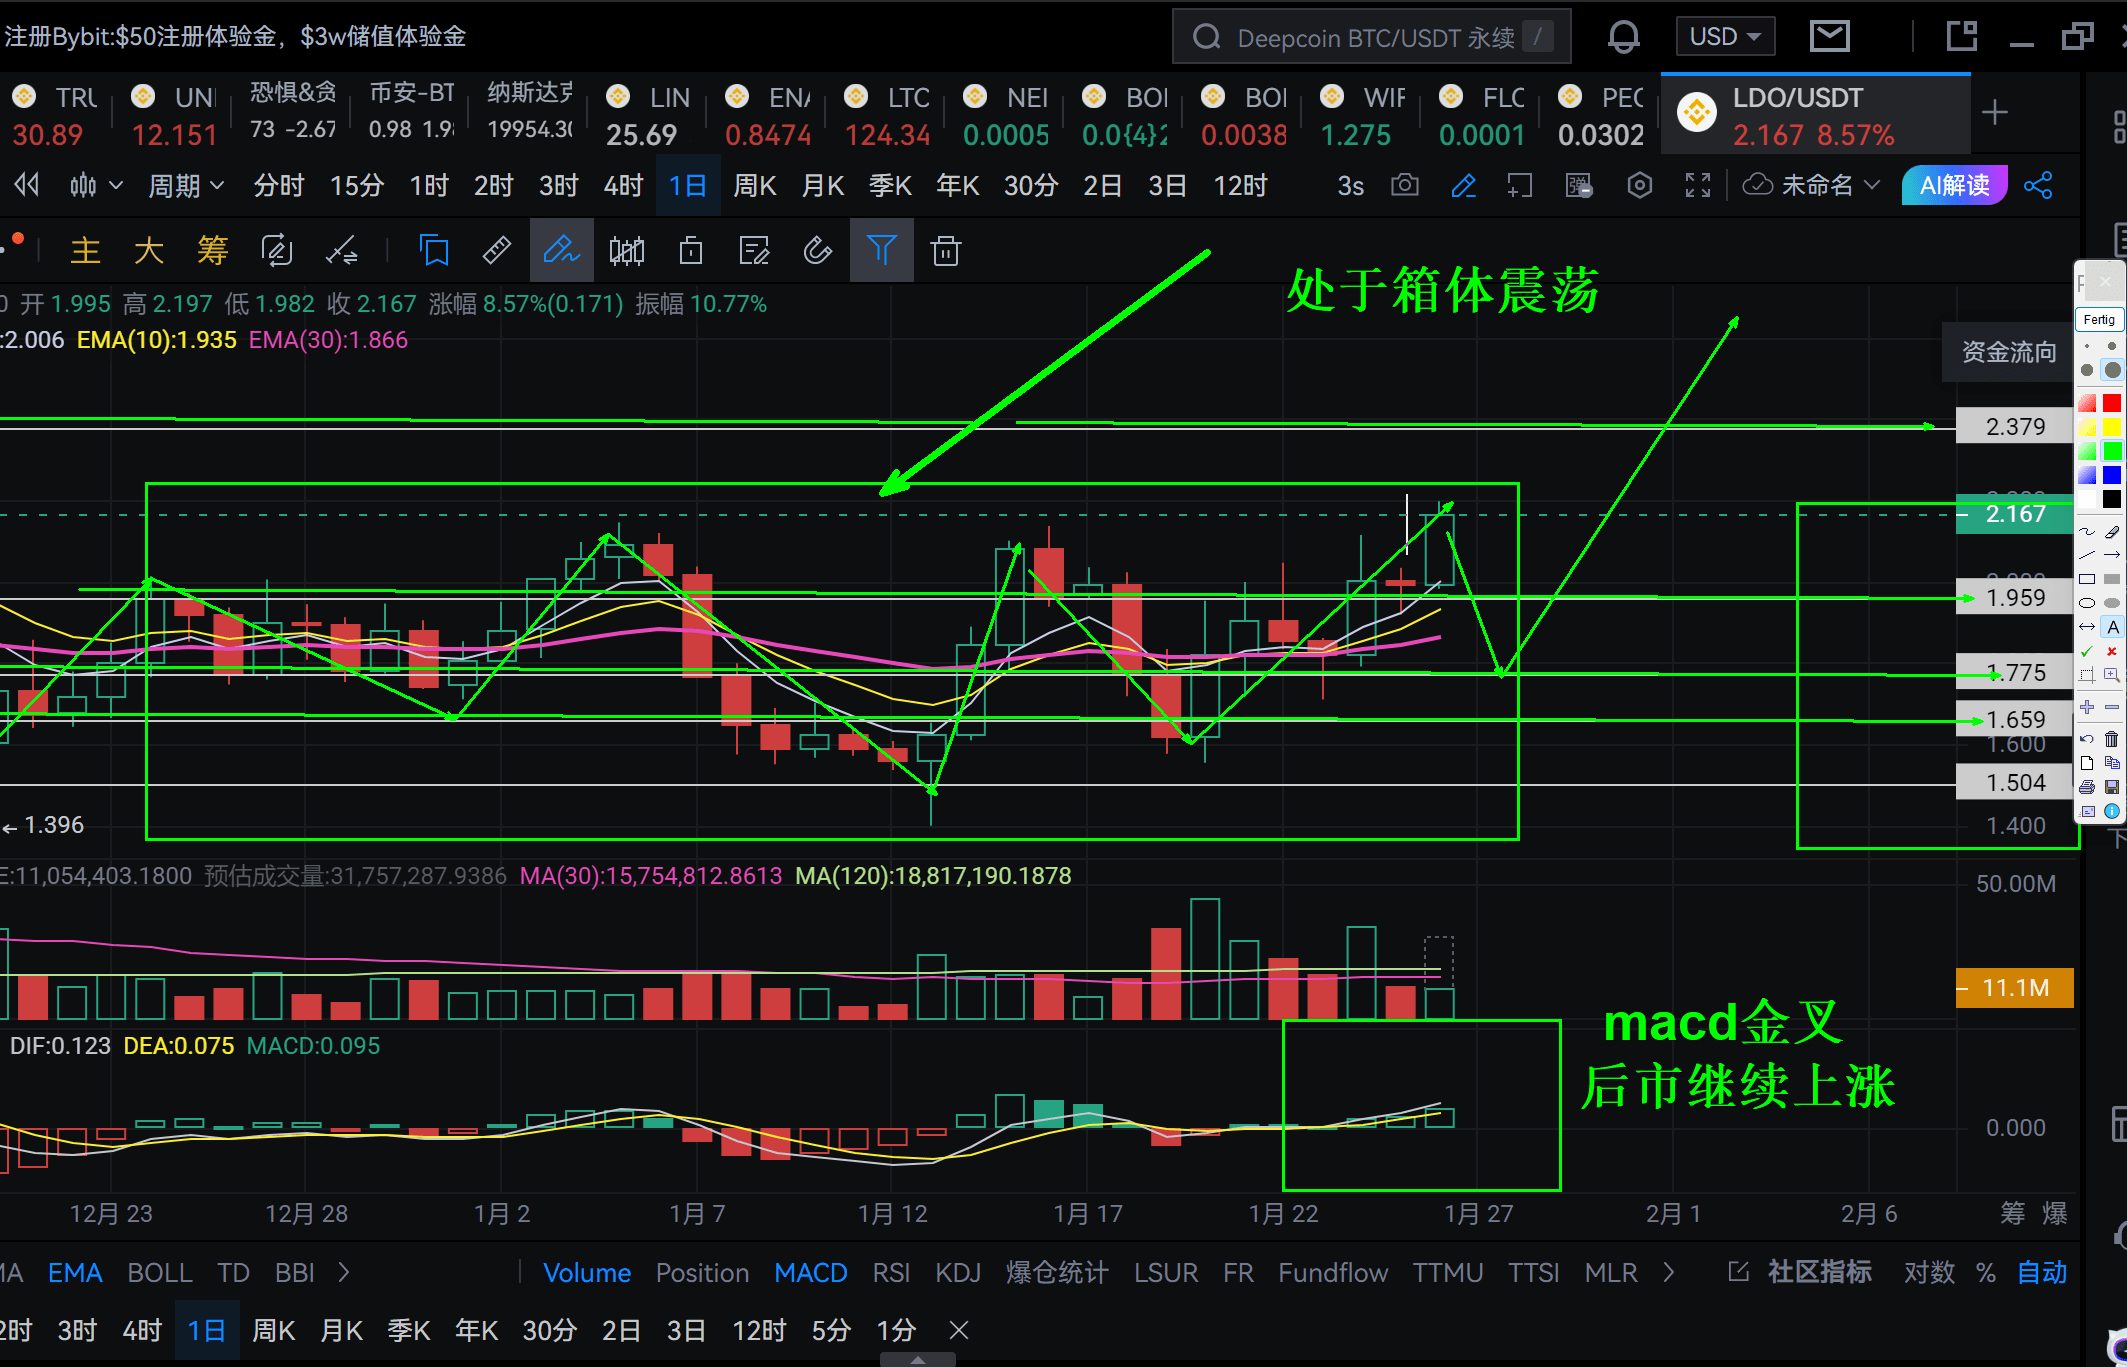Click the save floppy icon in palette
2127x1367 pixels.
(x=2111, y=787)
